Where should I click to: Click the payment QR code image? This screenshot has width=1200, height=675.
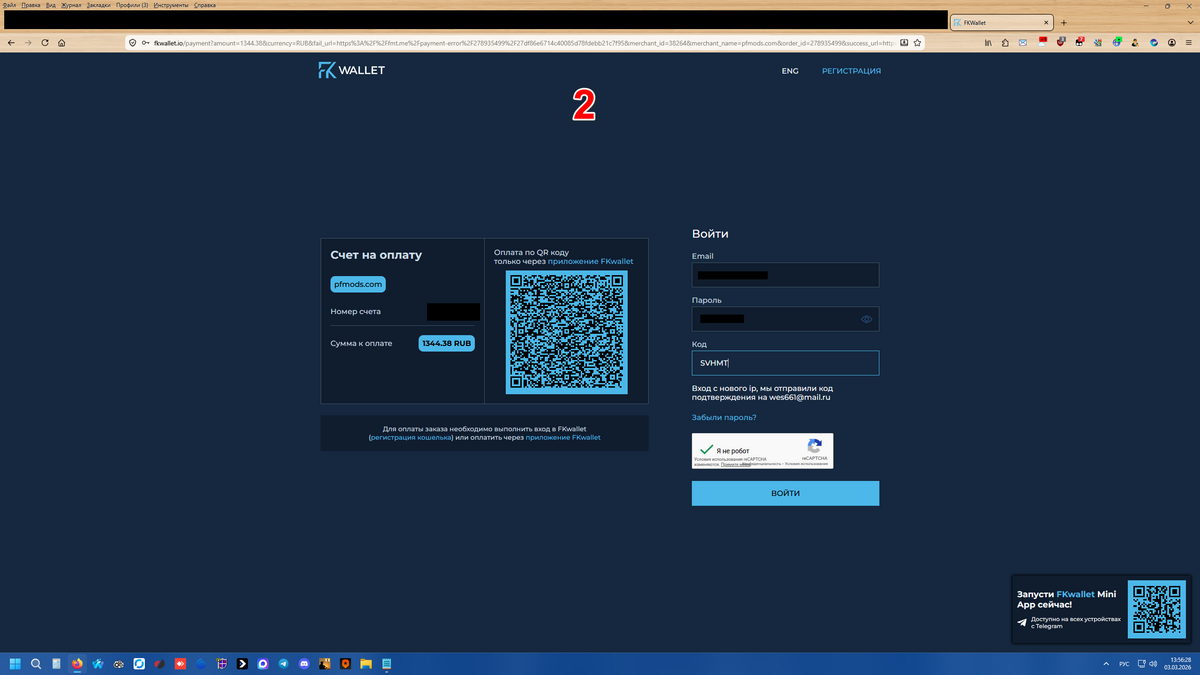566,331
